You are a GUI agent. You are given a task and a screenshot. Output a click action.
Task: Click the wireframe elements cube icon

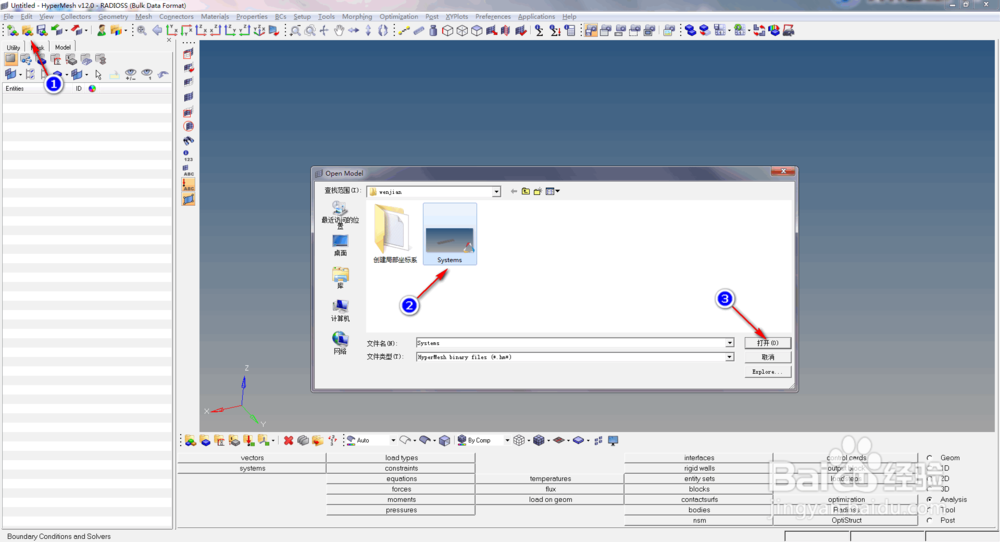pos(519,441)
